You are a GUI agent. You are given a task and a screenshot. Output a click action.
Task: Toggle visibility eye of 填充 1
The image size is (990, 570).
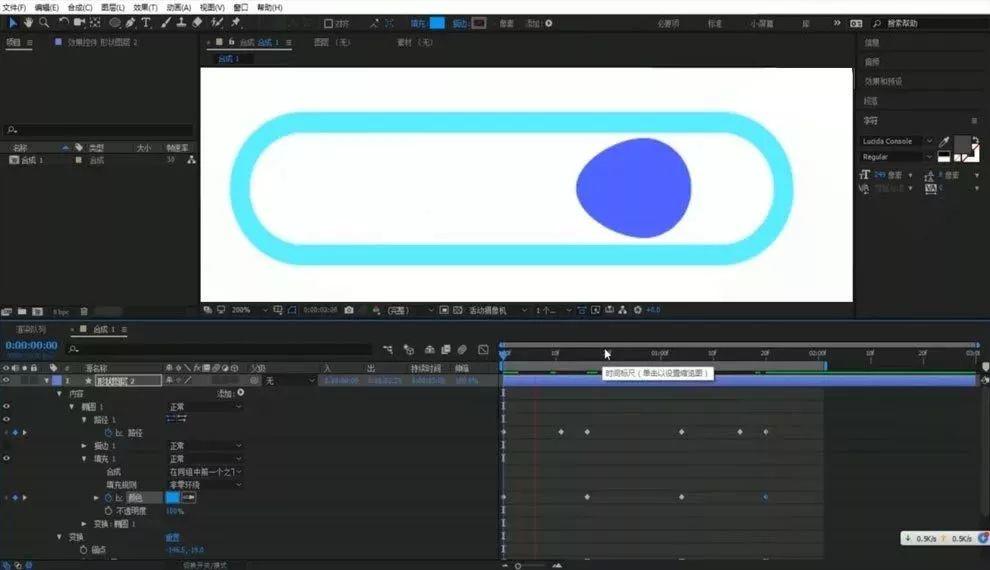[x=6, y=458]
